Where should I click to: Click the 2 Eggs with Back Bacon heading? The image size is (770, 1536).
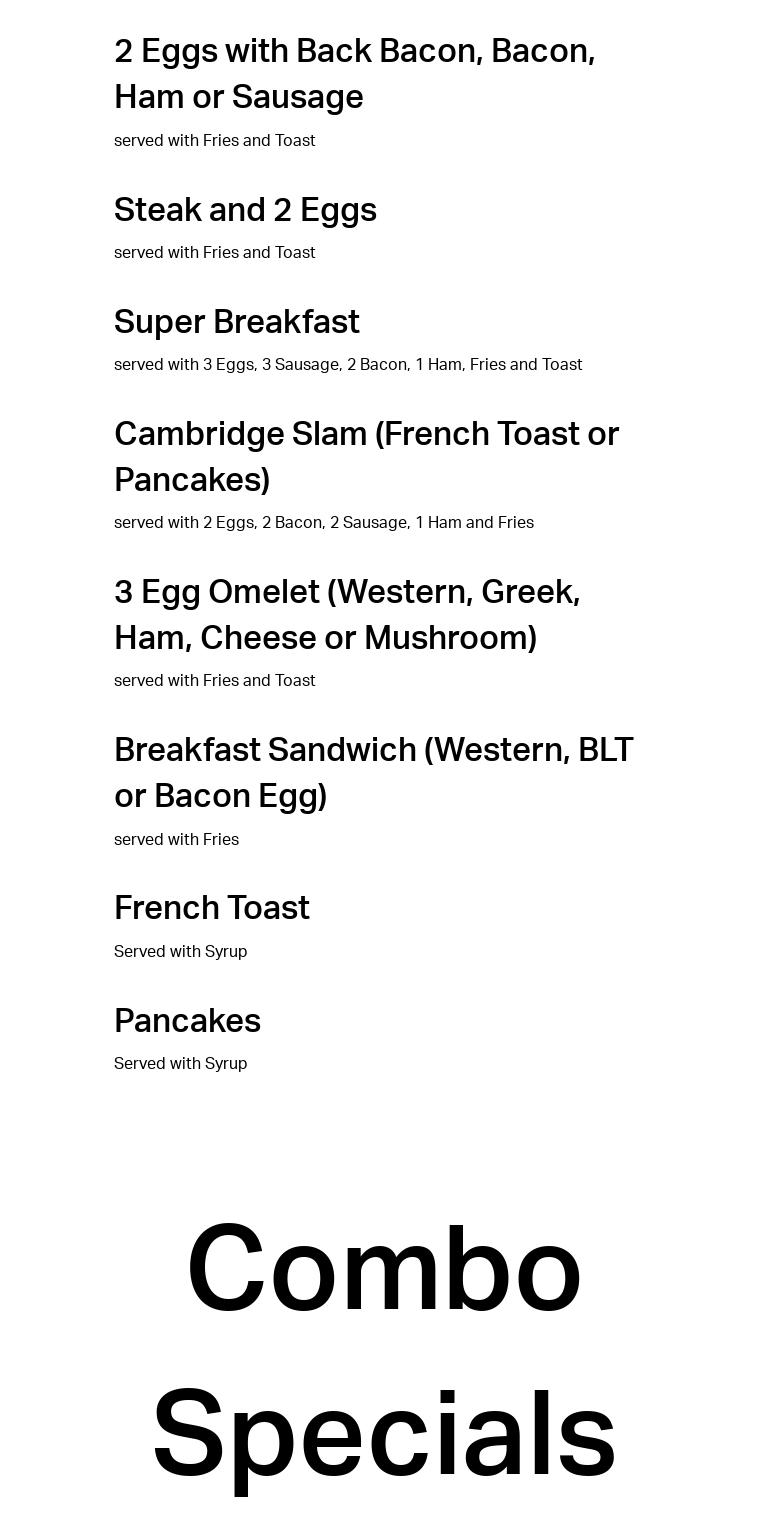[x=354, y=51]
